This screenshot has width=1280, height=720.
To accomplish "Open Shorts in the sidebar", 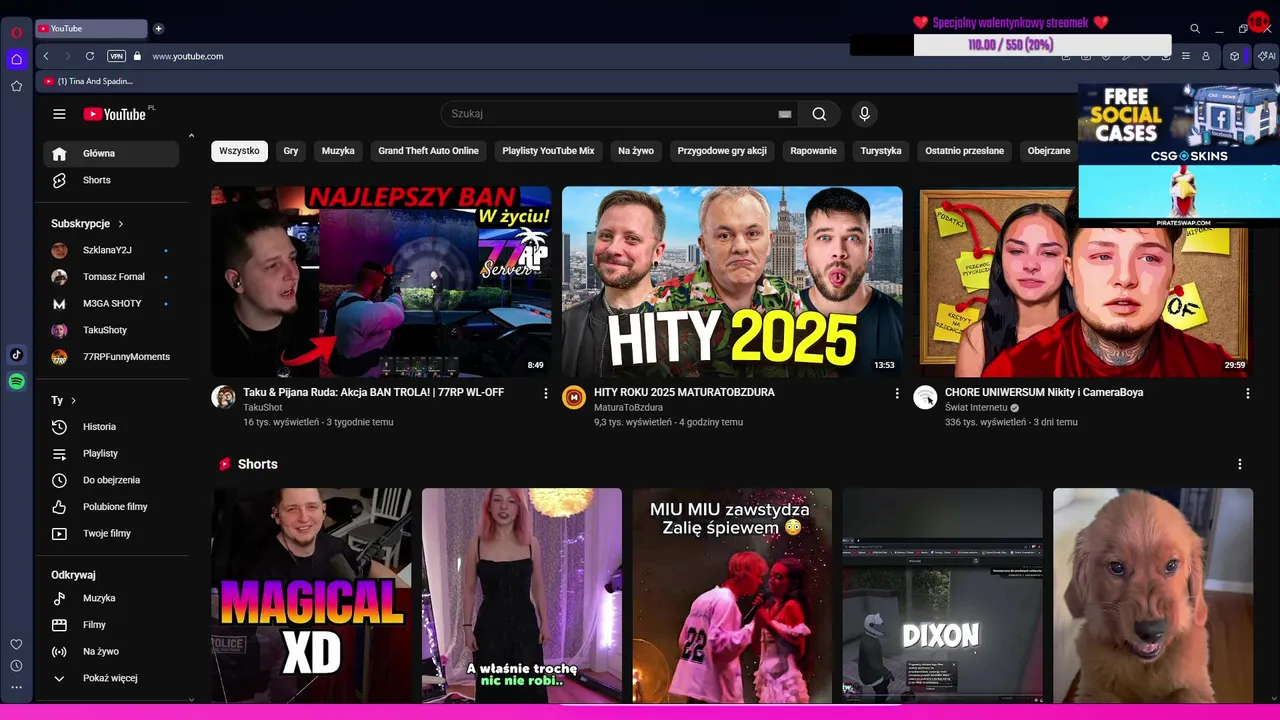I will (x=111, y=180).
